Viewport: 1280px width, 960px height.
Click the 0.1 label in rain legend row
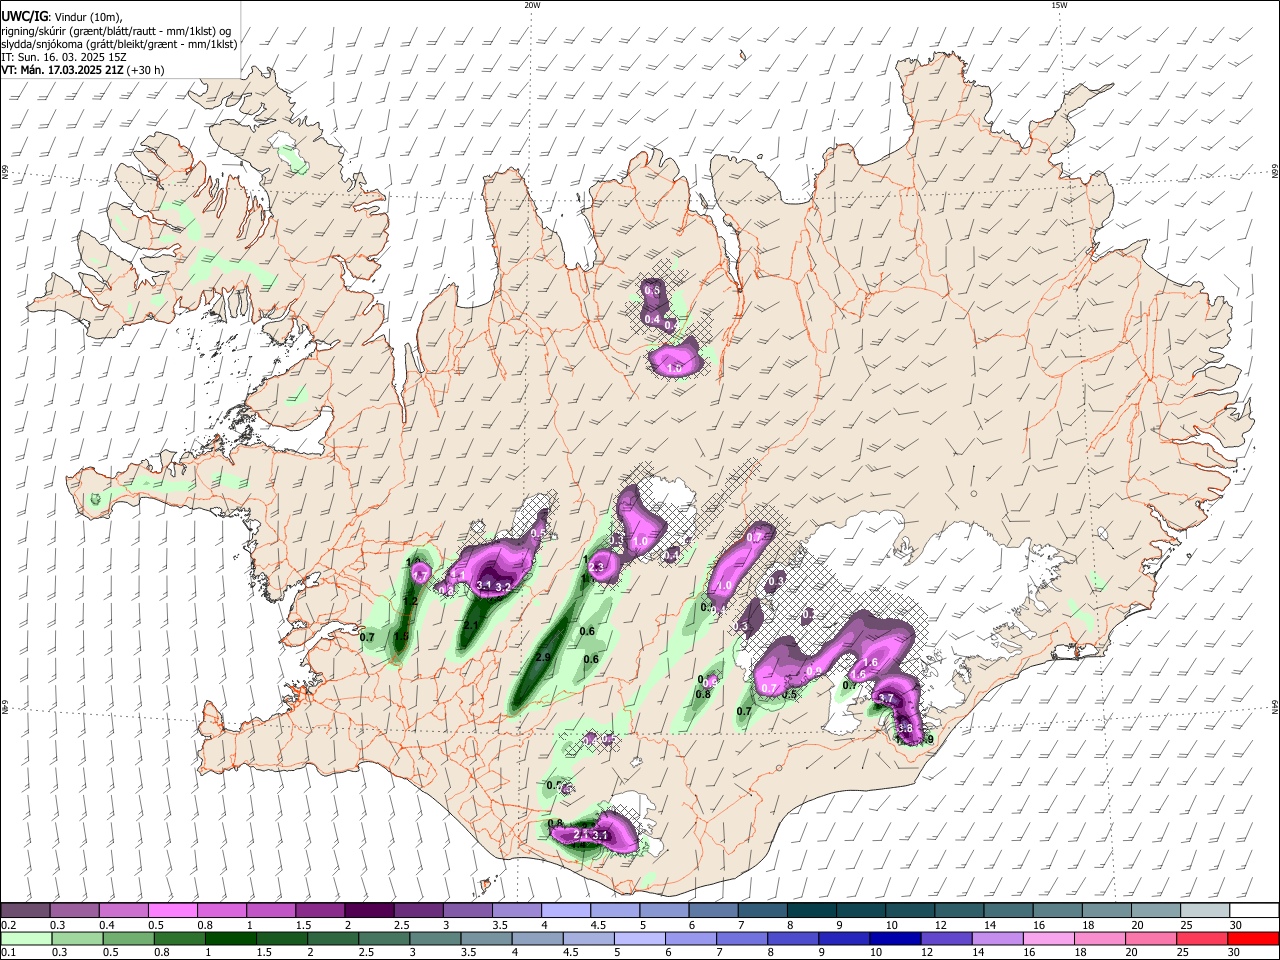pyautogui.click(x=8, y=953)
